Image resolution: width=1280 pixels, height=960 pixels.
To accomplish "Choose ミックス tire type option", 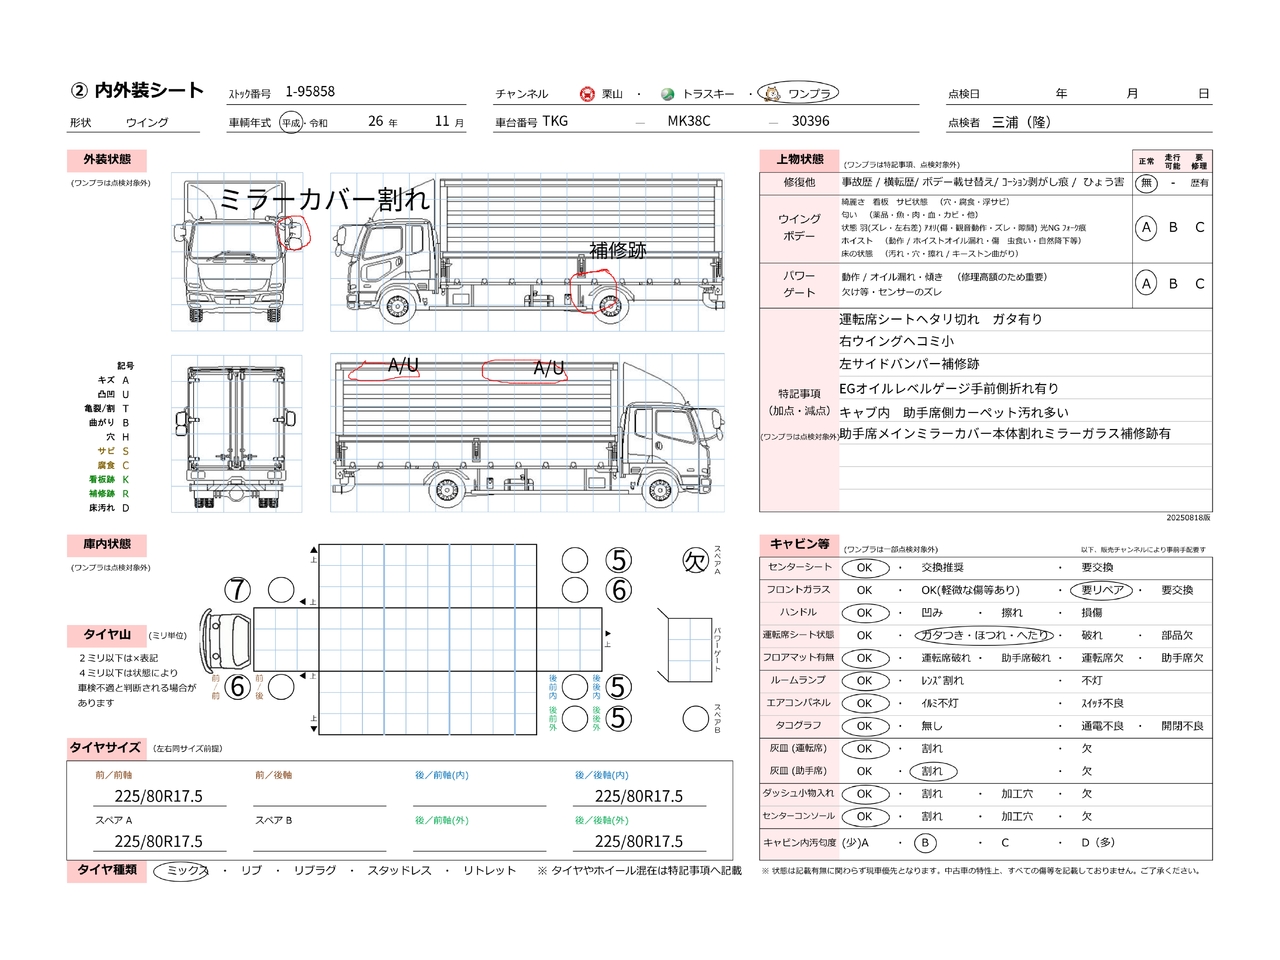I will click(183, 871).
